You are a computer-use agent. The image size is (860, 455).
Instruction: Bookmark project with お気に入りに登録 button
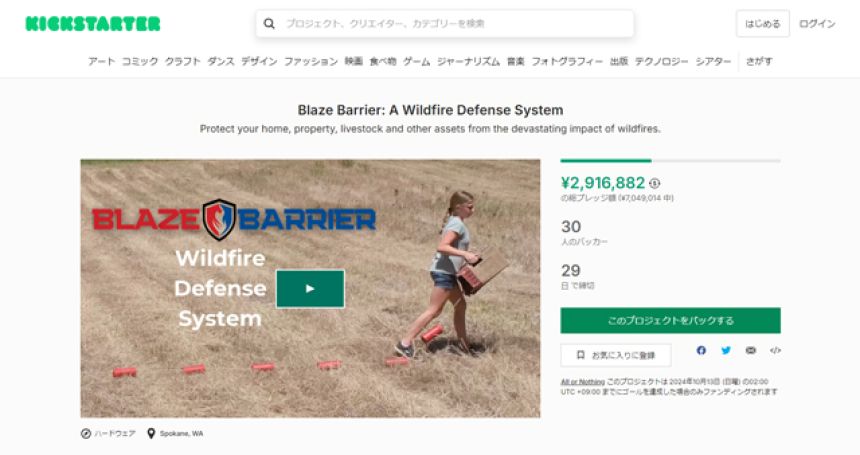616,355
